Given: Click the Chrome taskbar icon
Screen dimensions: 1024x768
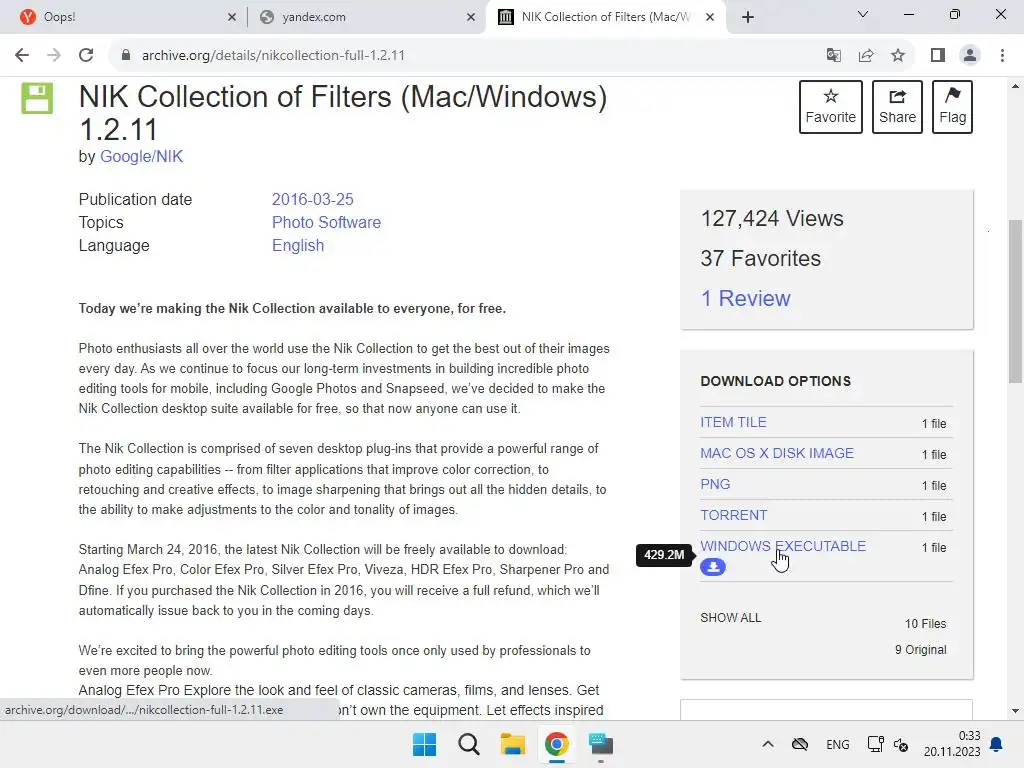Looking at the screenshot, I should tap(556, 744).
